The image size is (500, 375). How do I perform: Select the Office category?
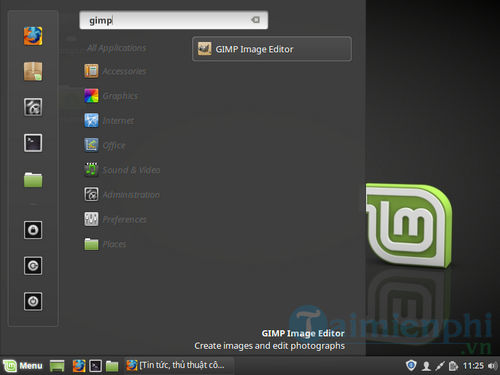(105, 145)
